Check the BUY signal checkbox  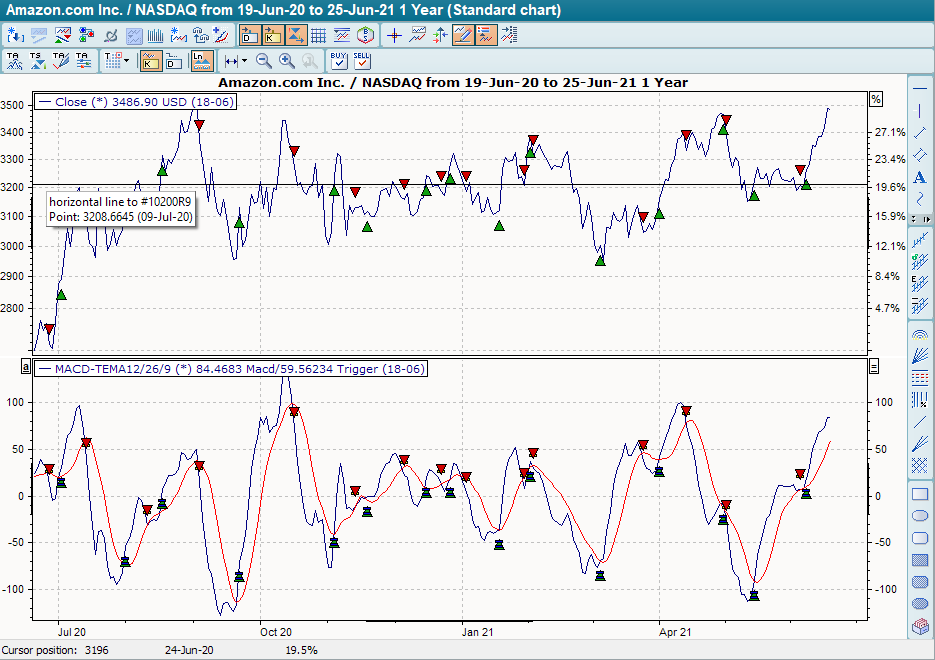click(x=338, y=63)
